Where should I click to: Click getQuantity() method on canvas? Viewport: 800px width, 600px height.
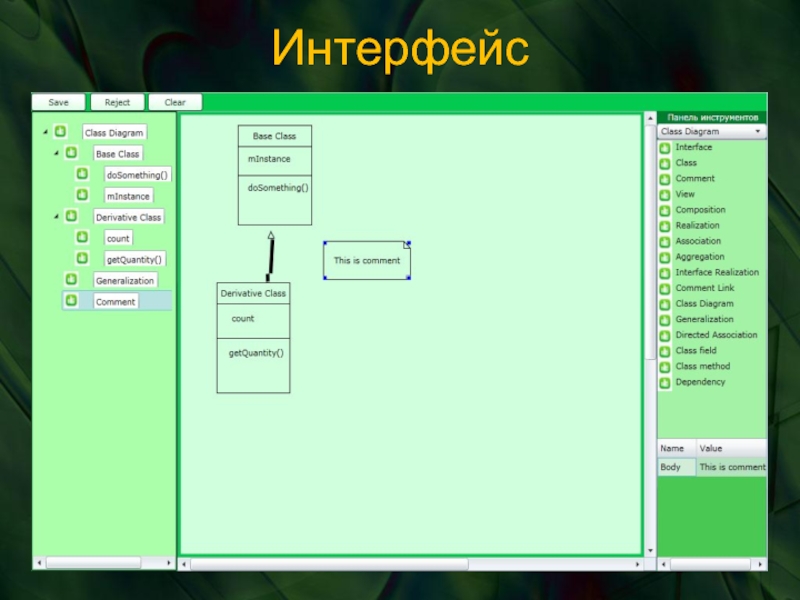click(x=256, y=353)
